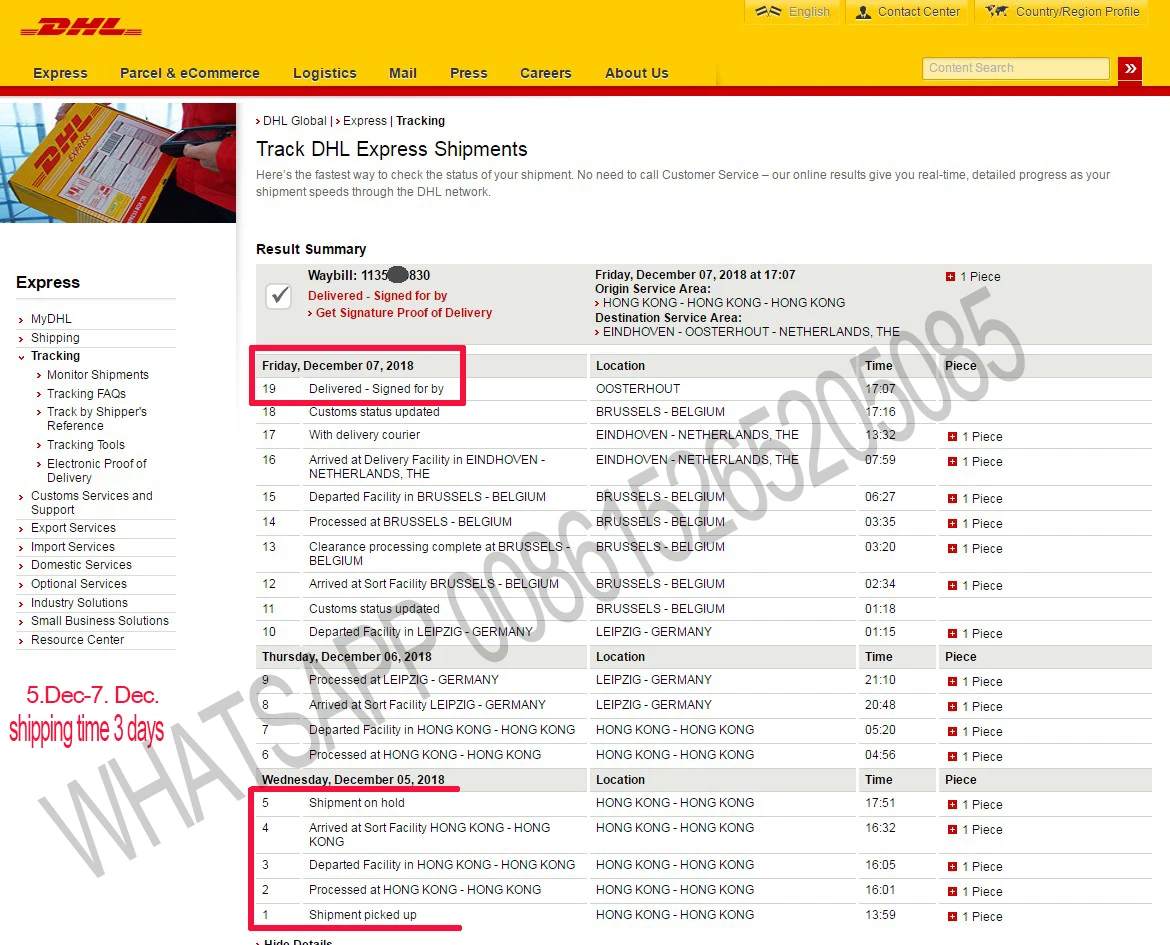Click the world map Country/Region icon
Screen dimensions: 1170x945
pyautogui.click(x=996, y=12)
